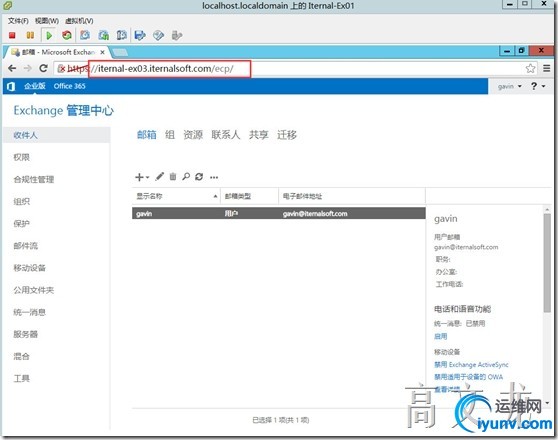The image size is (558, 440).
Task: Click the revert snapshot icon
Action: (104, 35)
